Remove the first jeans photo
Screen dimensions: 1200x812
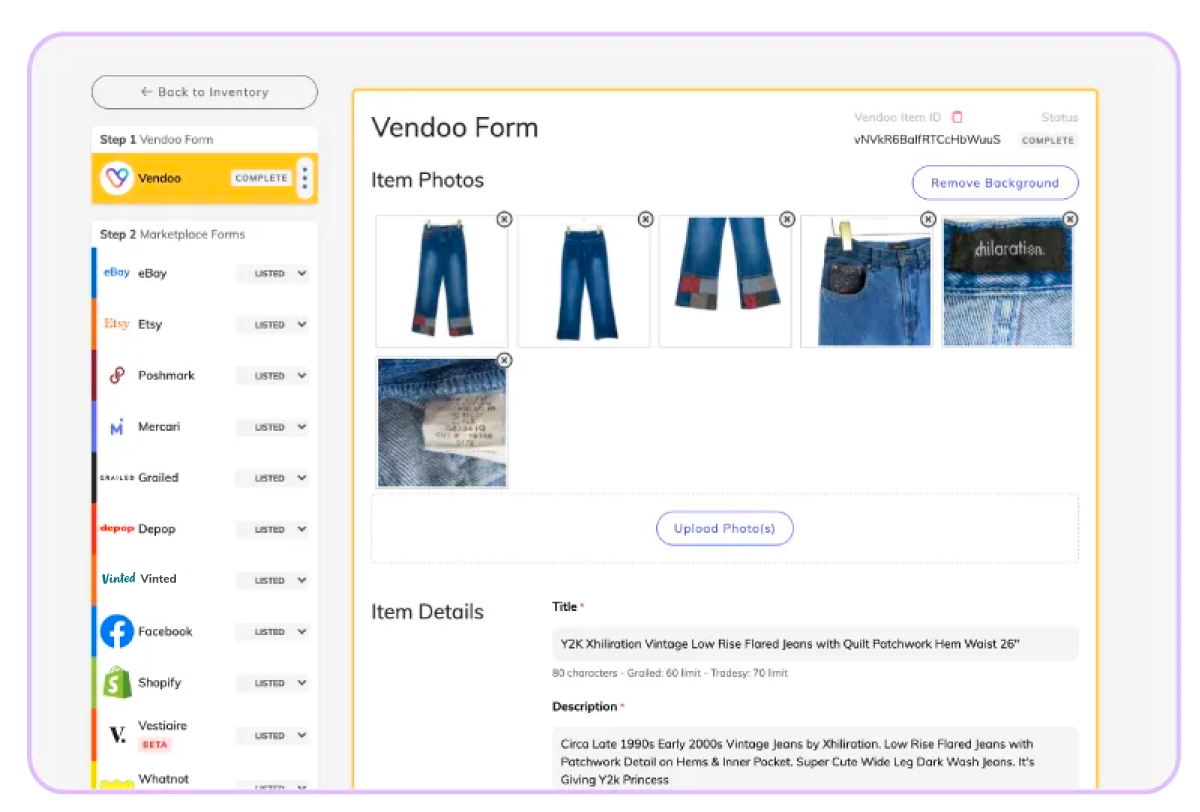[504, 219]
